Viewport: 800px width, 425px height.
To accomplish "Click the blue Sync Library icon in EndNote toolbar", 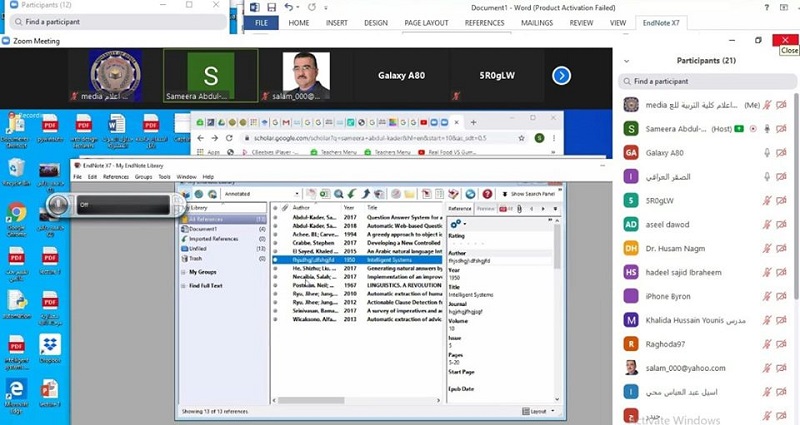I will pyautogui.click(x=470, y=194).
